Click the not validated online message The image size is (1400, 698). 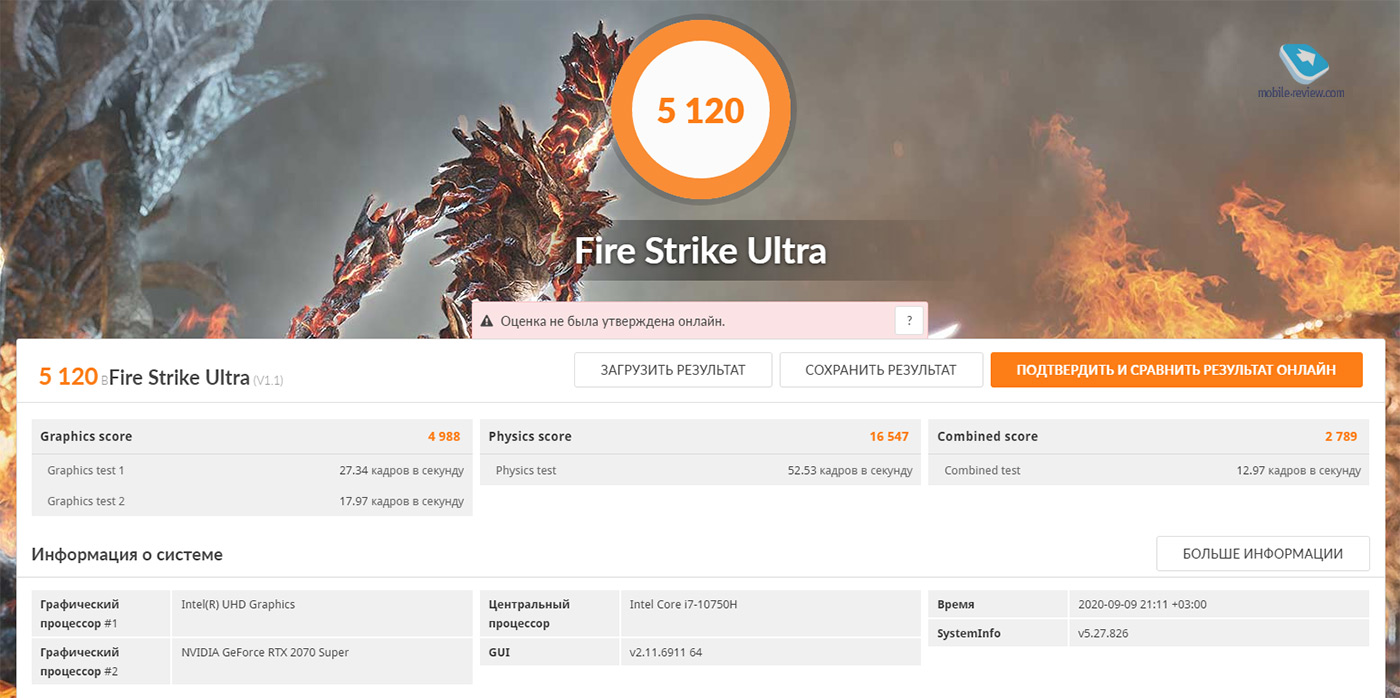(x=613, y=321)
